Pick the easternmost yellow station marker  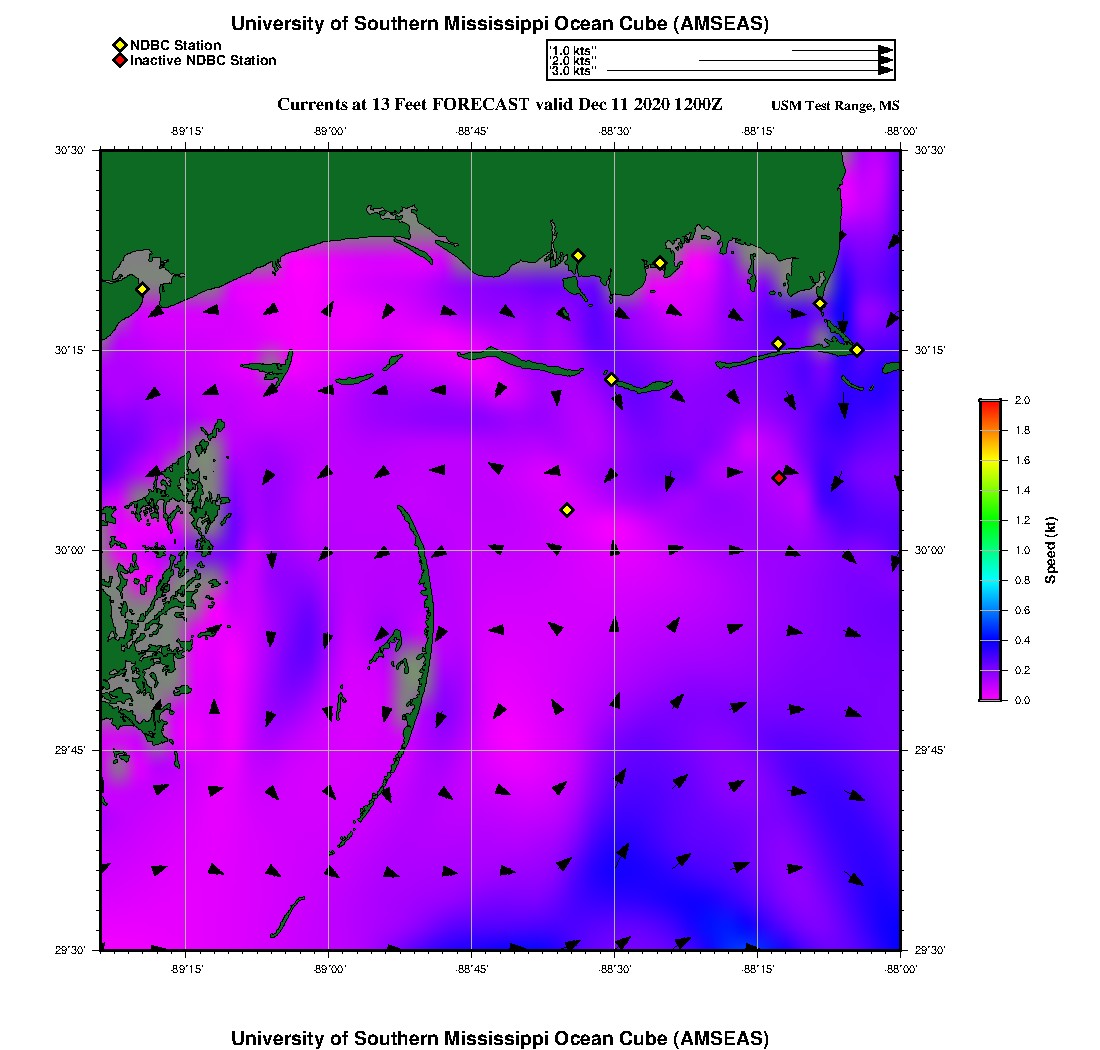pyautogui.click(x=857, y=349)
